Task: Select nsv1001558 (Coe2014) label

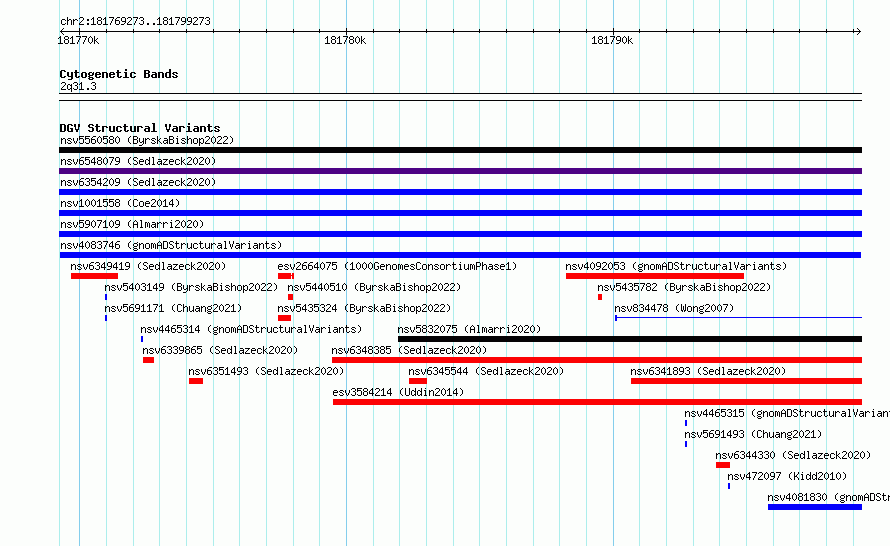Action: coord(120,203)
